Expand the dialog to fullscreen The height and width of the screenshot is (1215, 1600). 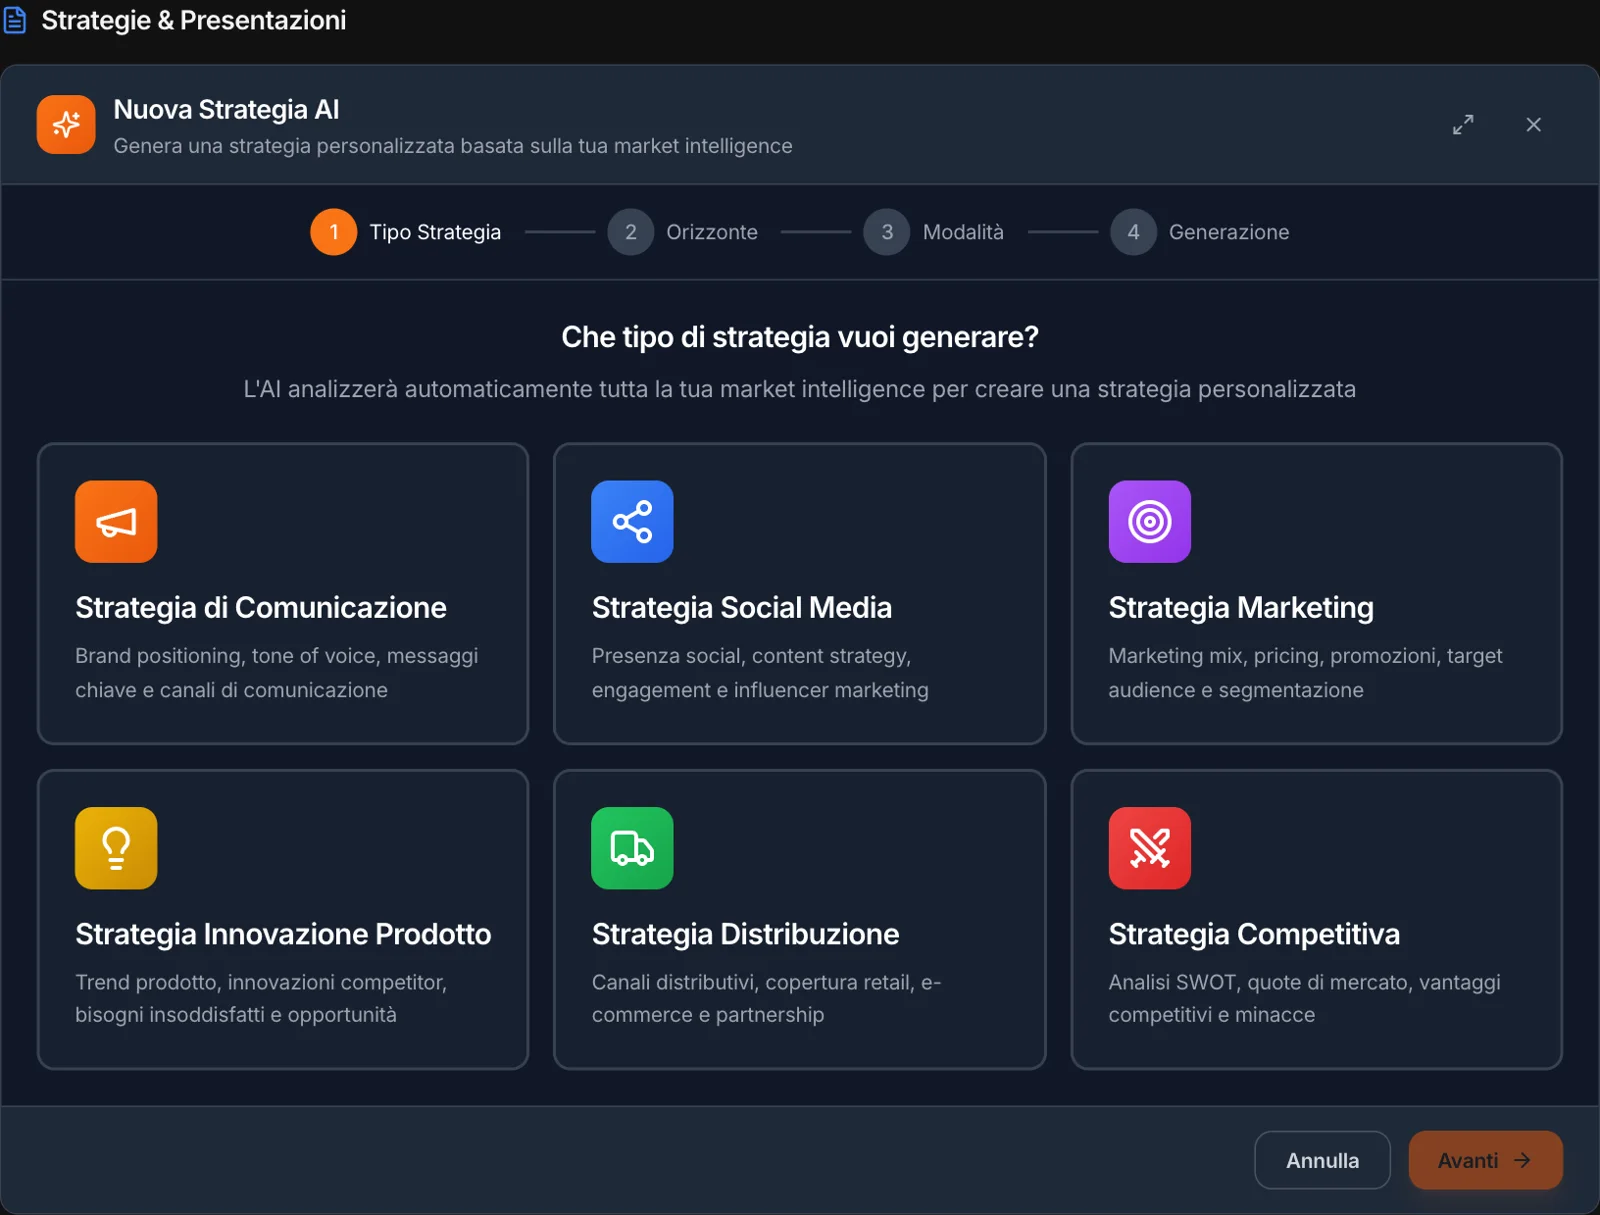pos(1463,124)
